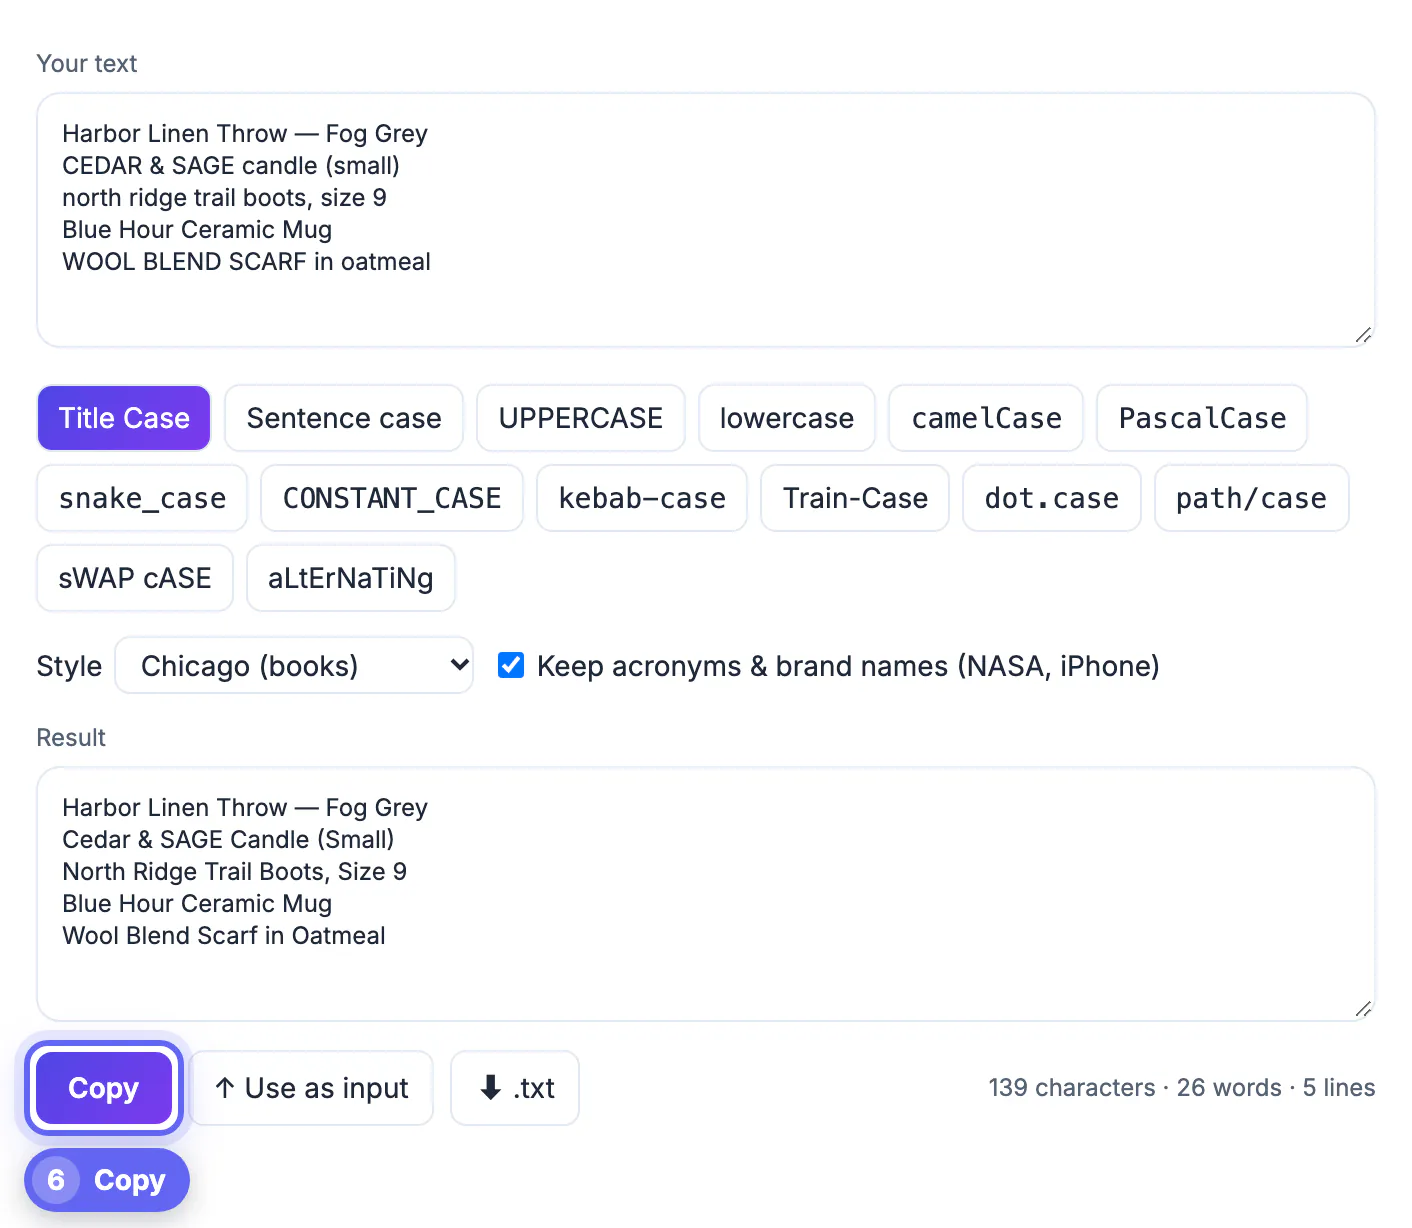This screenshot has width=1412, height=1228.
Task: Convert the text to snake_case
Action: pos(142,498)
